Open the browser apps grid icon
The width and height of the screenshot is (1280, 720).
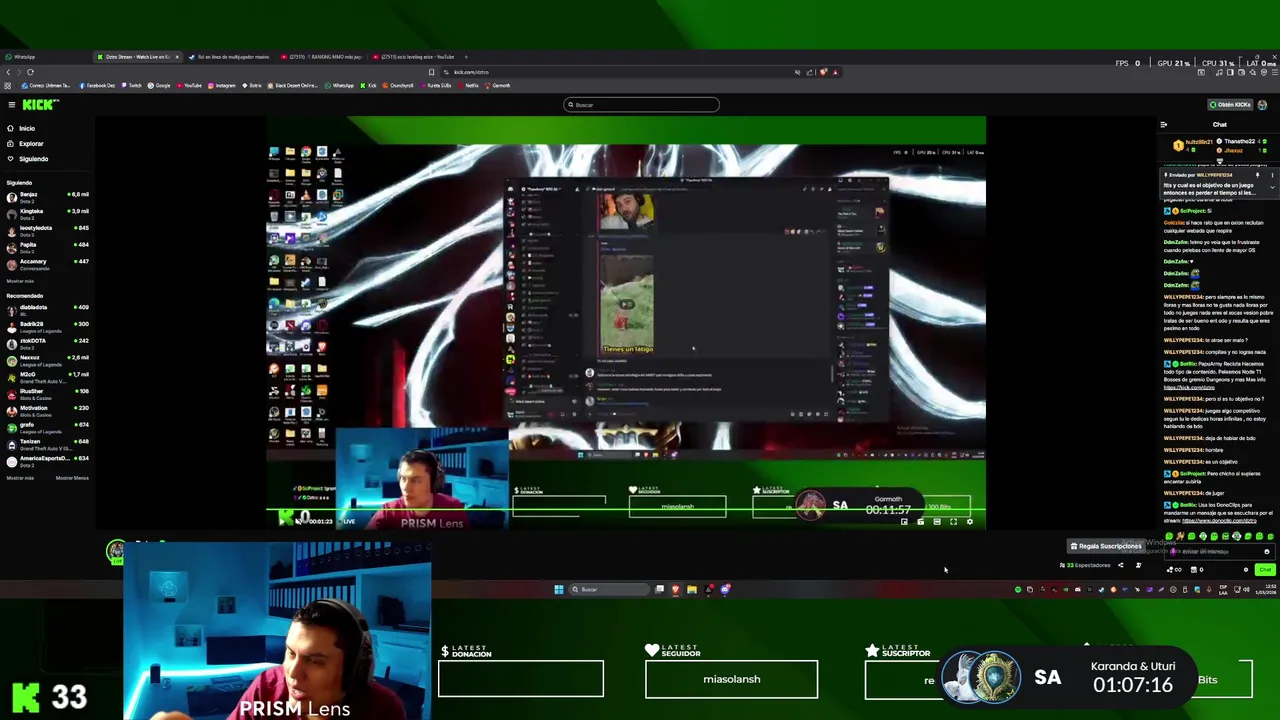(8, 86)
